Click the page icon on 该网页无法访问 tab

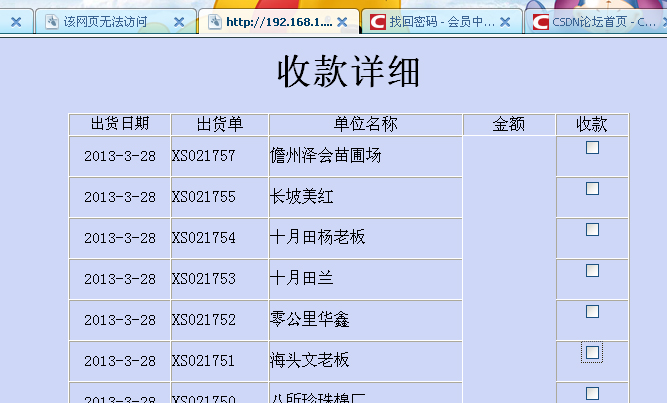[52, 22]
